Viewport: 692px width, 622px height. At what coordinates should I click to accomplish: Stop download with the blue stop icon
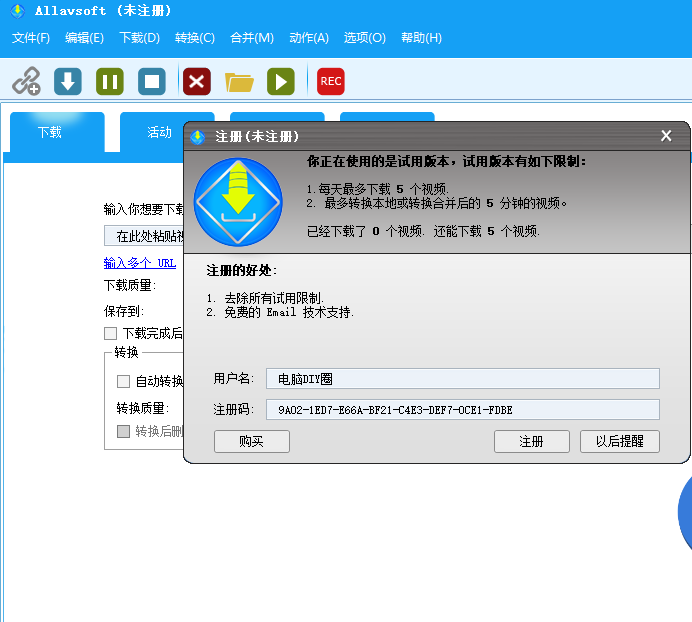[x=152, y=81]
